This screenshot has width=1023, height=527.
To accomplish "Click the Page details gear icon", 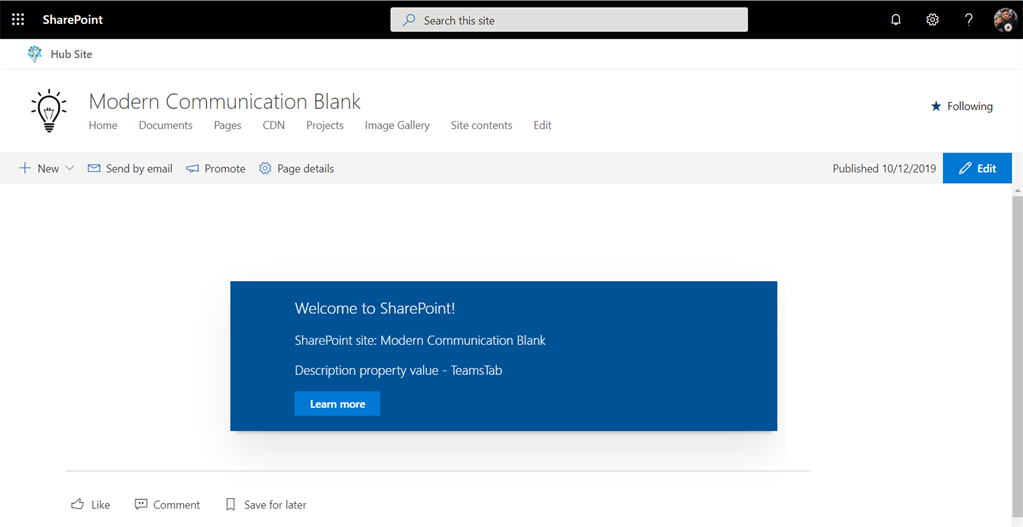I will [265, 168].
